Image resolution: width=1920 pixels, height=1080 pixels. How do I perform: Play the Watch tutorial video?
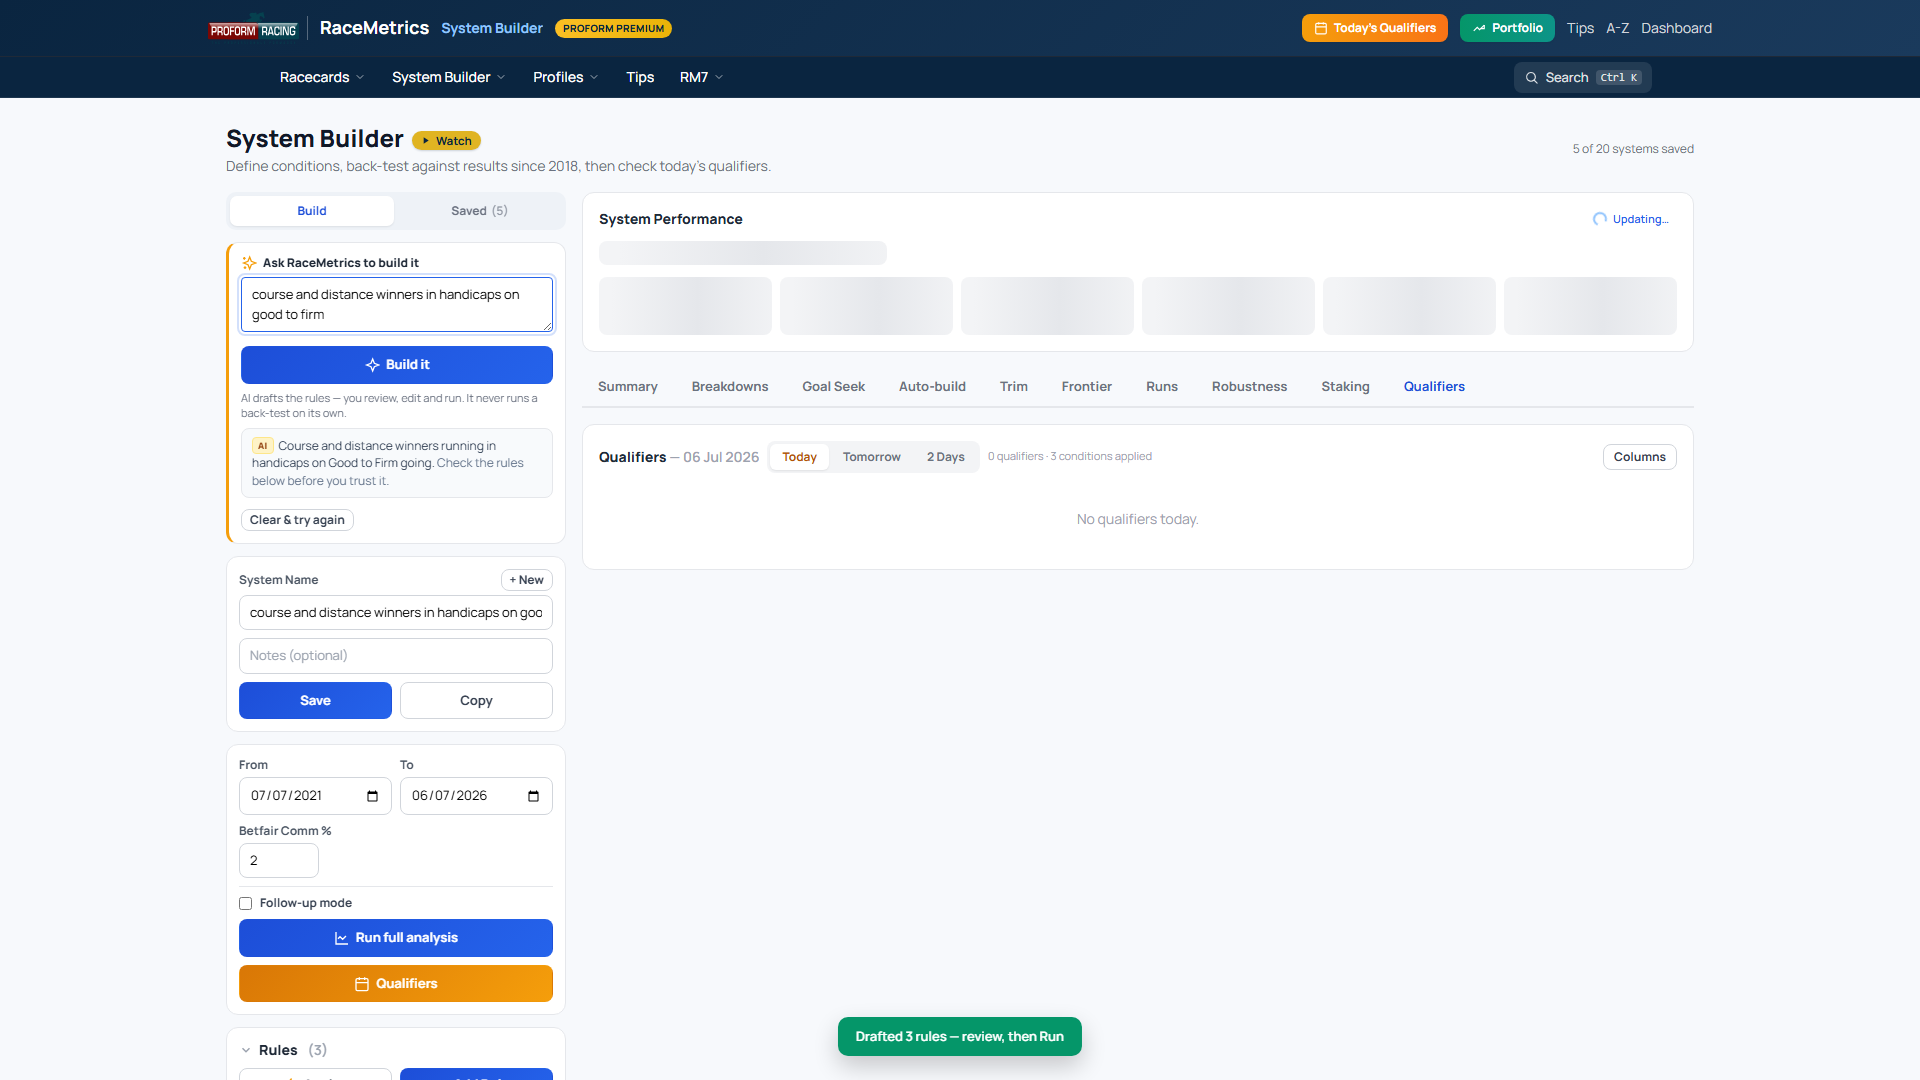[446, 141]
